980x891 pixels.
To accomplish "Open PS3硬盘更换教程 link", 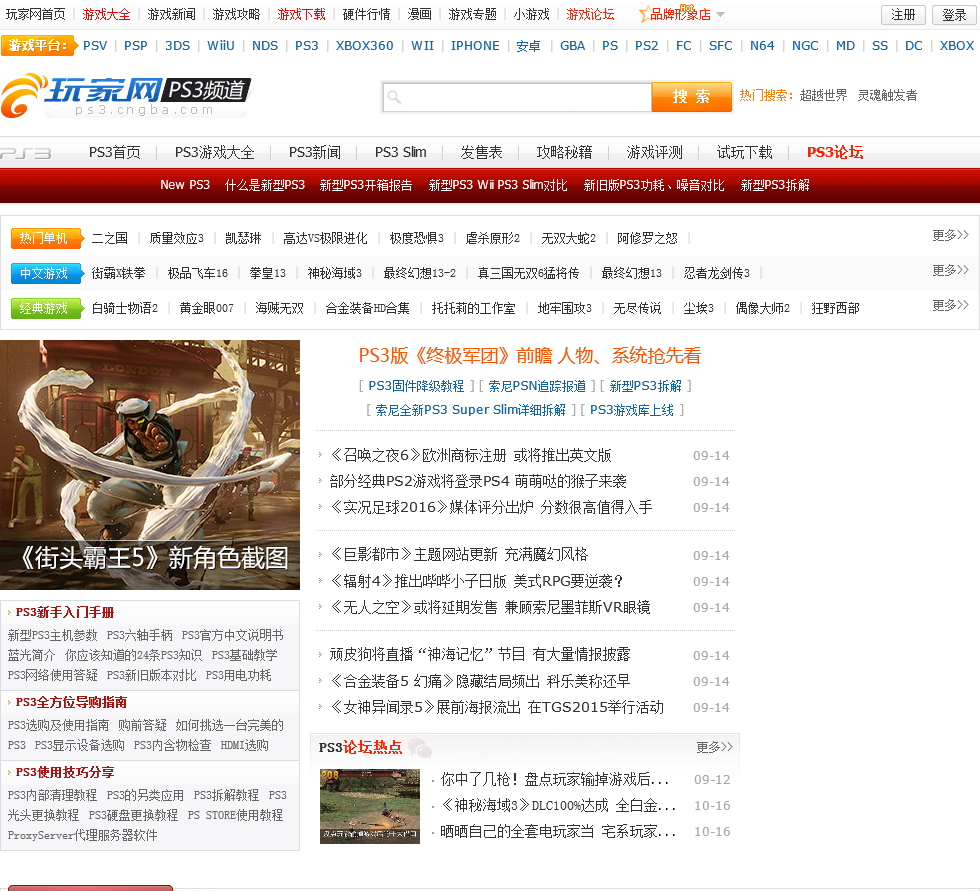I will click(x=133, y=815).
